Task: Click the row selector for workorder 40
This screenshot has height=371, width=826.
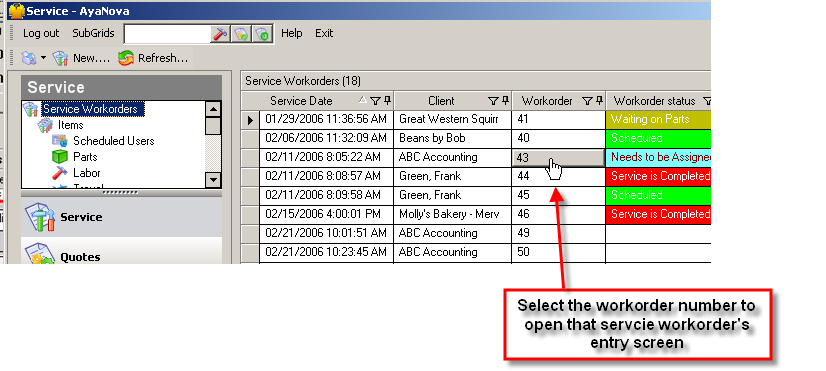Action: [x=250, y=139]
